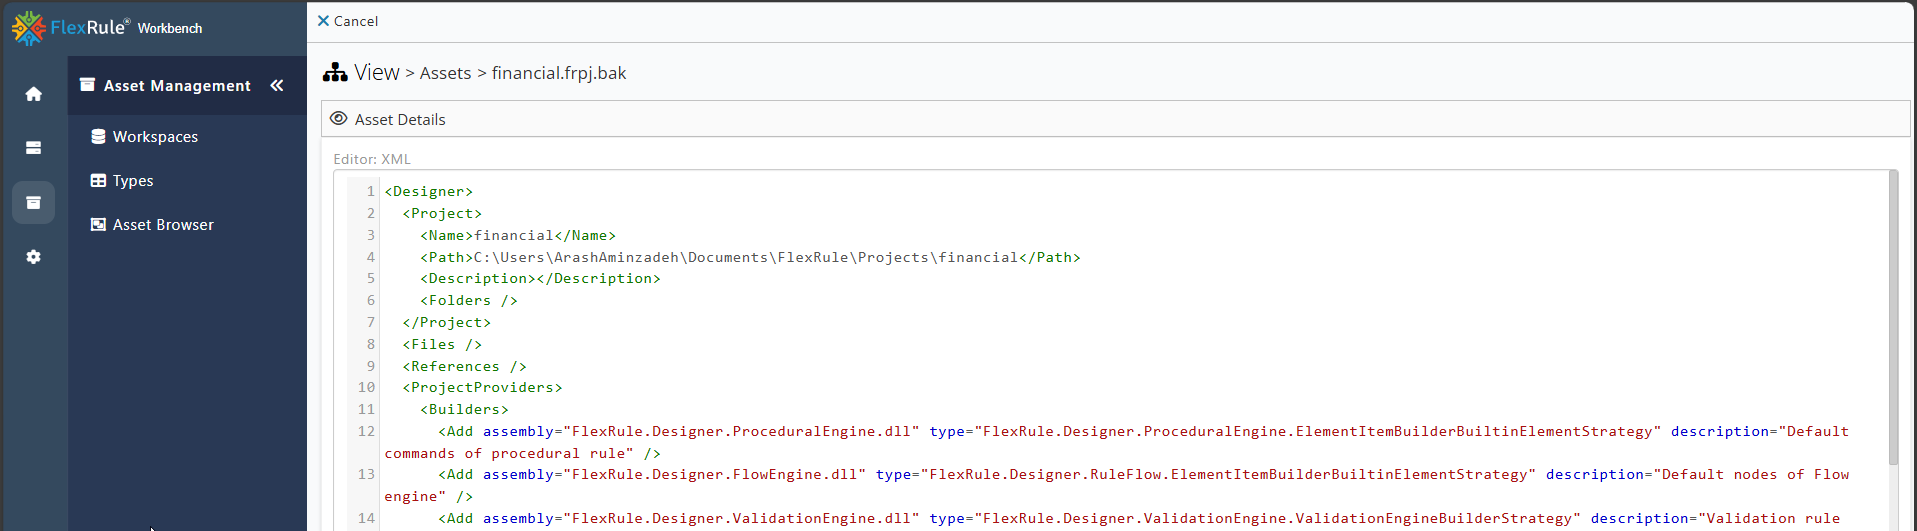Click the </Project> closing tag line
Image resolution: width=1917 pixels, height=531 pixels.
pos(447,322)
